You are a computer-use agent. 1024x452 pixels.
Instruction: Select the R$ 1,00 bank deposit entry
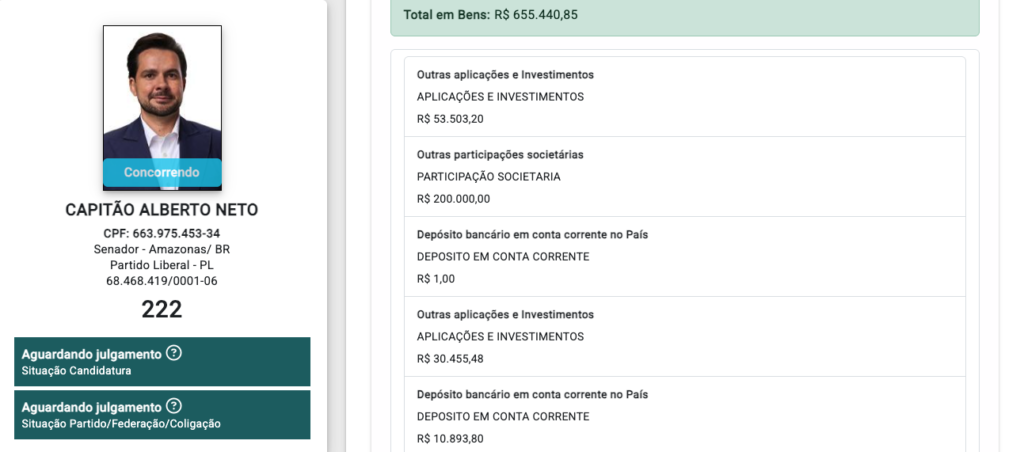[684, 257]
